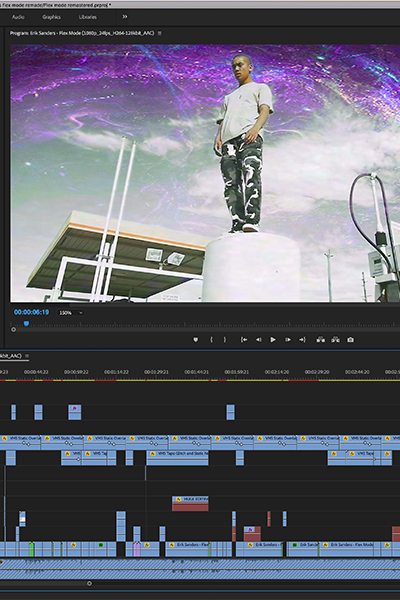Click the Add Marker icon
Viewport: 400px width, 600px height.
[196, 340]
